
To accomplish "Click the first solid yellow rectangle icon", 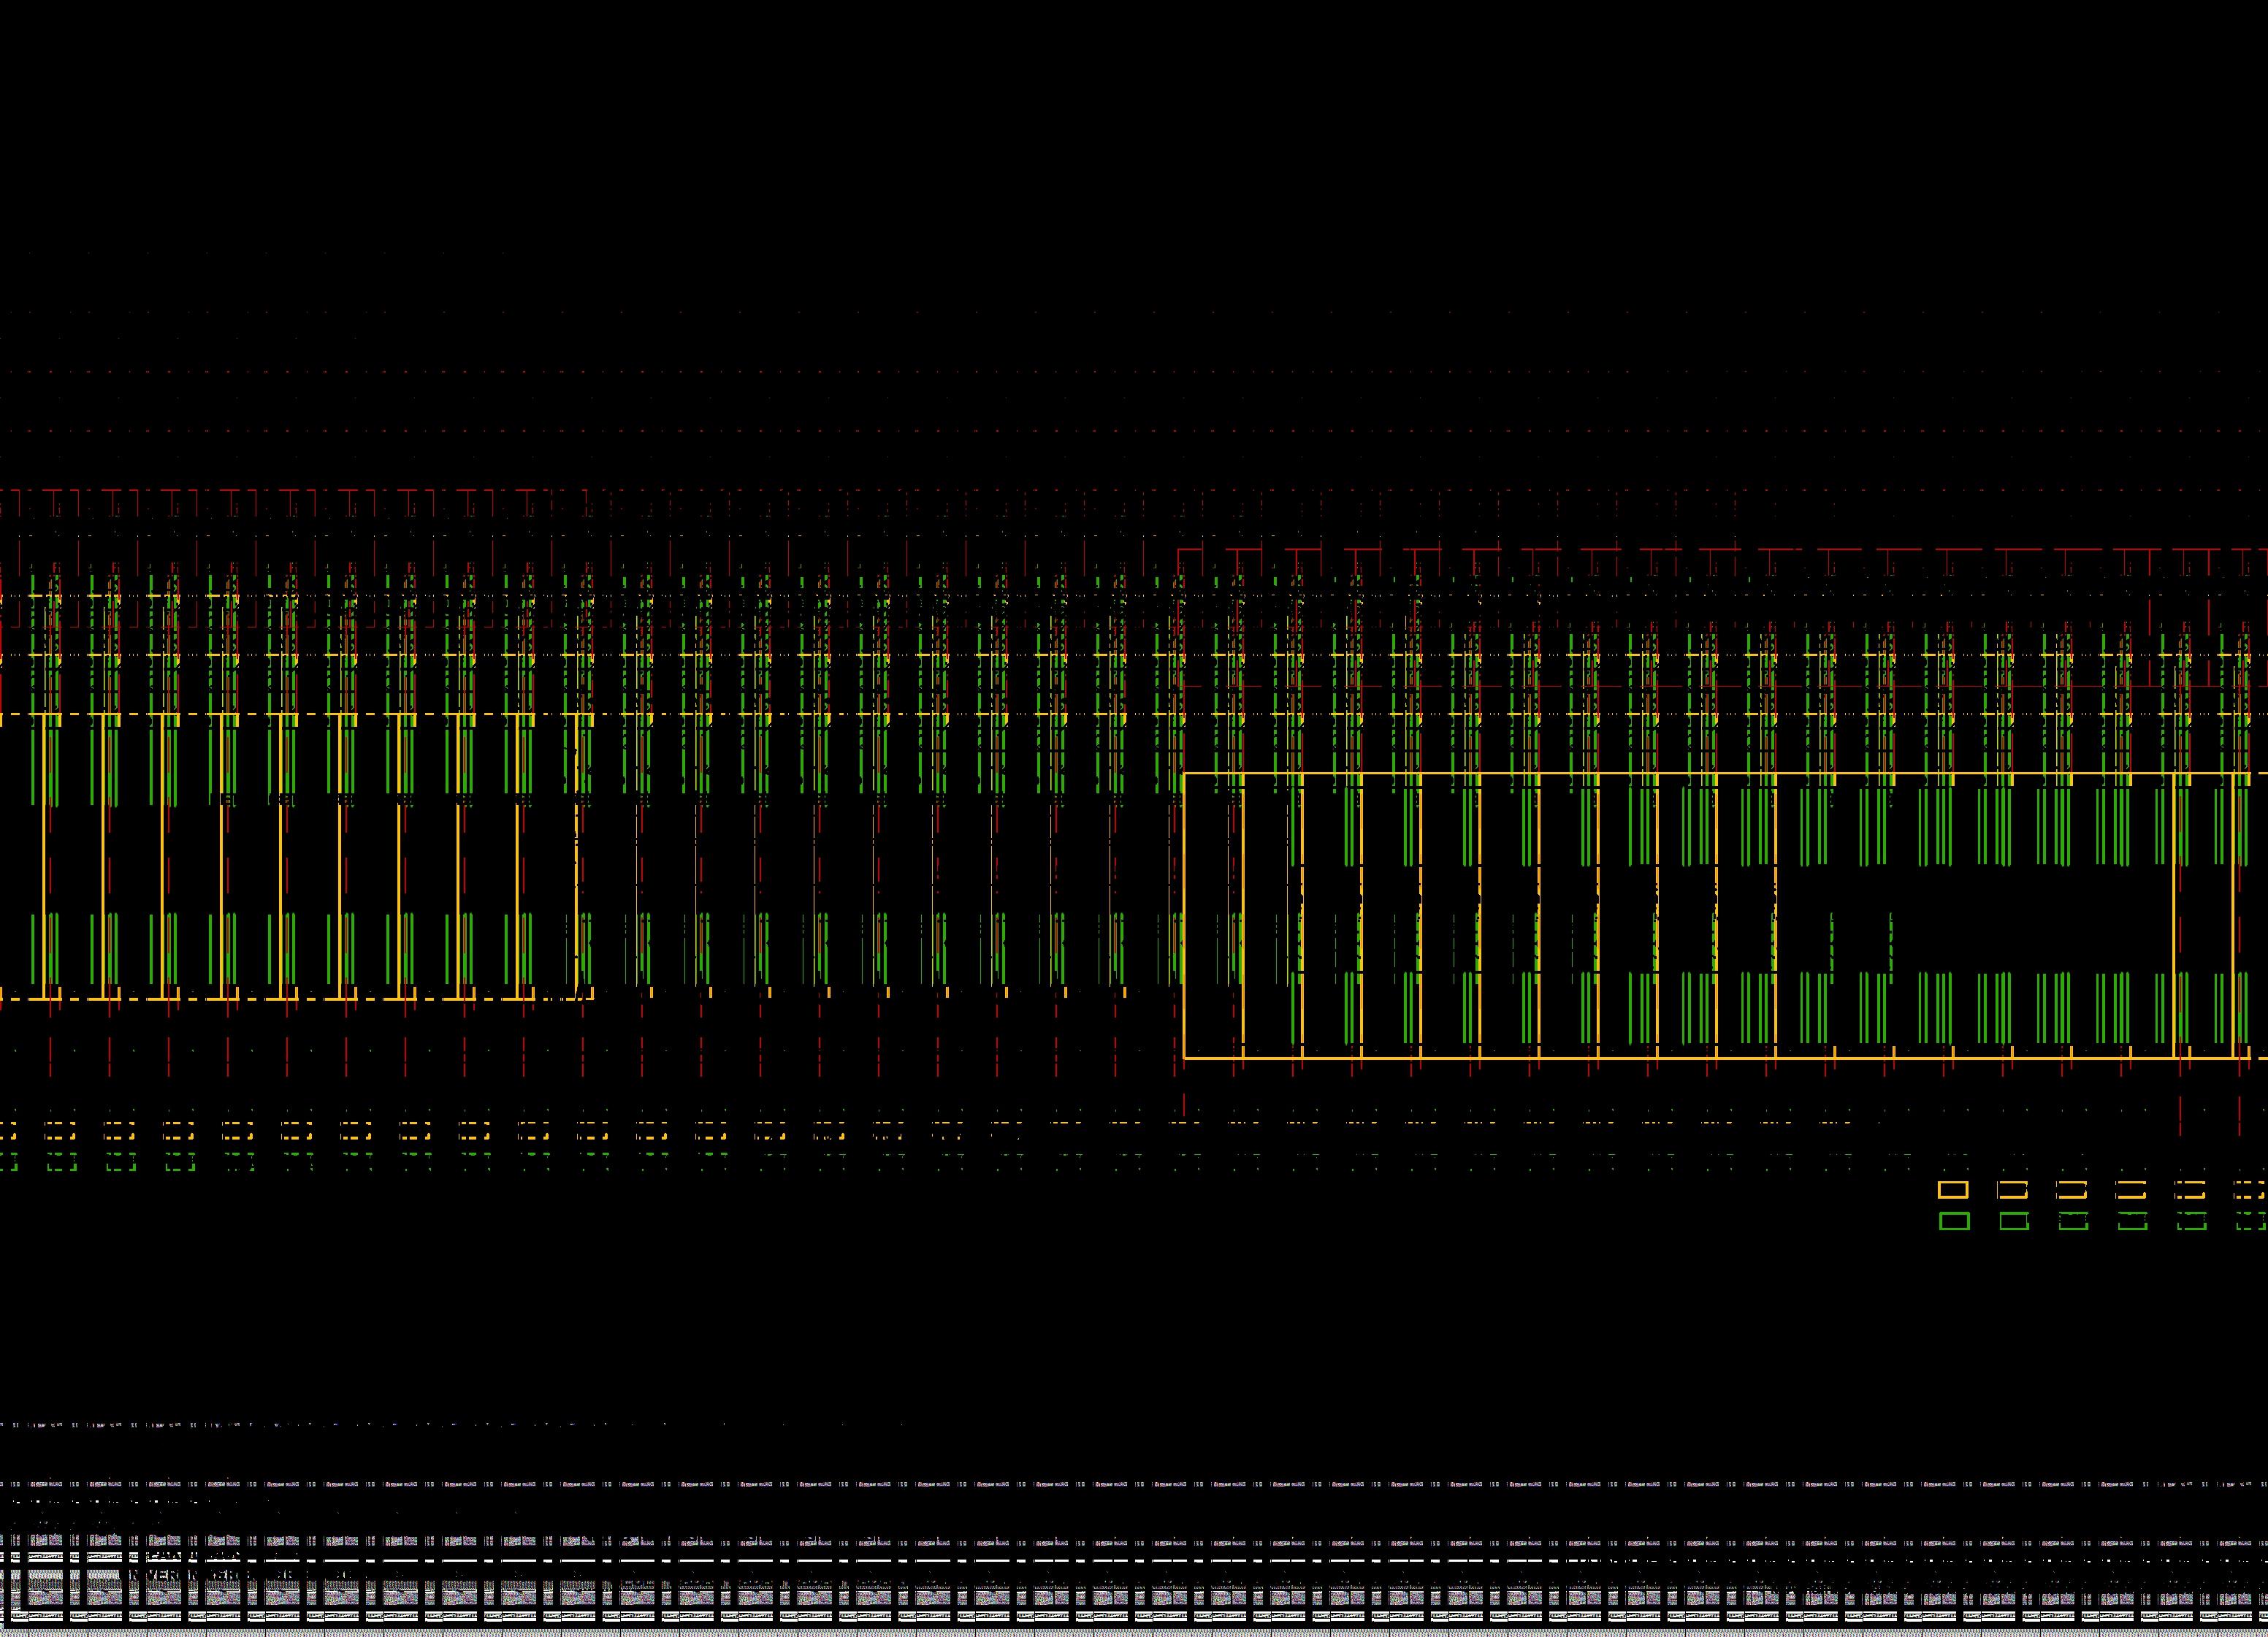I will pyautogui.click(x=1953, y=1190).
